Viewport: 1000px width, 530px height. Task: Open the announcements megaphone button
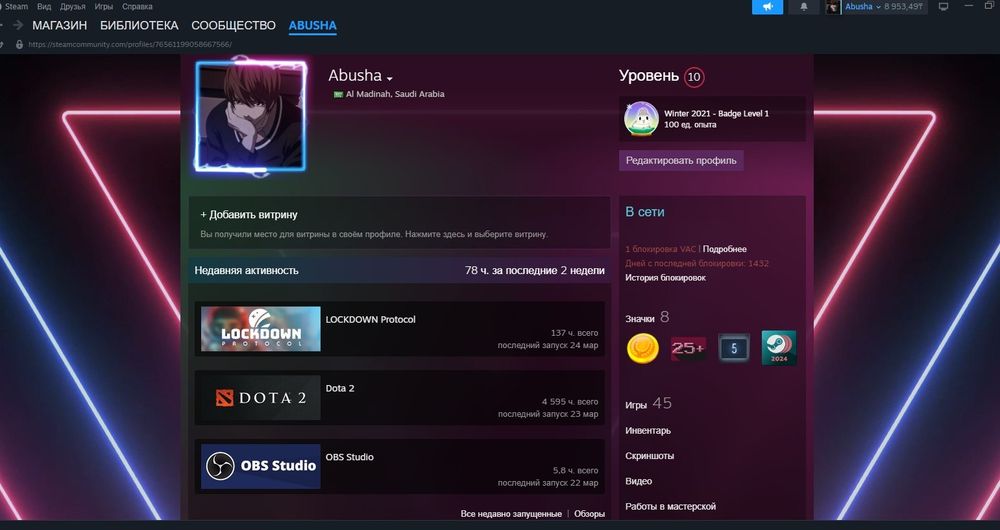point(767,6)
